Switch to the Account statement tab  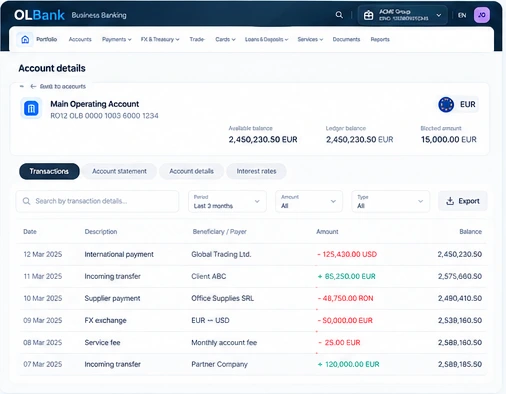(119, 171)
